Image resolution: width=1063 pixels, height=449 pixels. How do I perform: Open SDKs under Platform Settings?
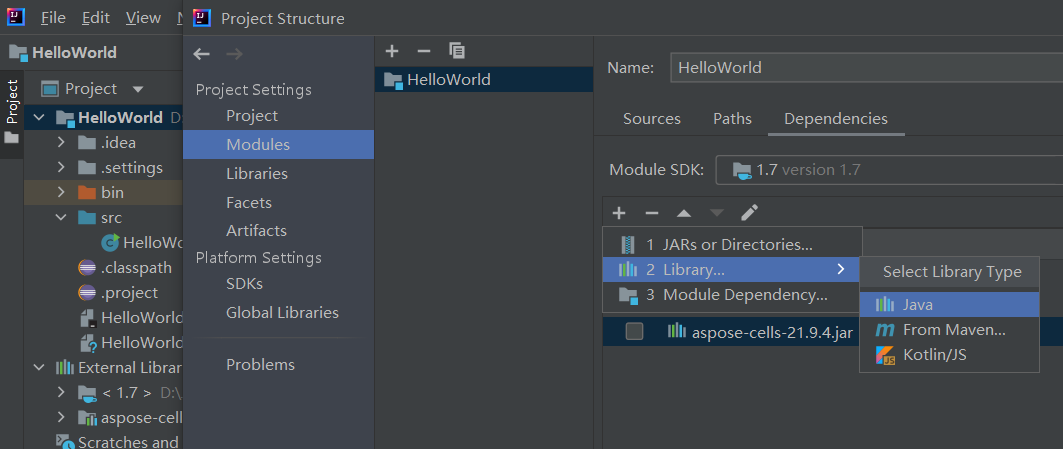244,284
